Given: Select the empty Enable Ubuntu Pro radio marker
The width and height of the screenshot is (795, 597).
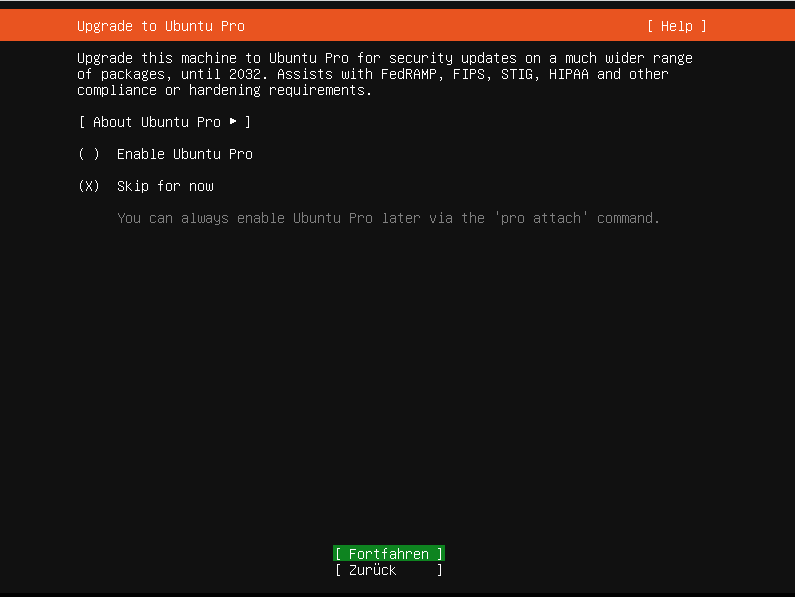Looking at the screenshot, I should 89,154.
